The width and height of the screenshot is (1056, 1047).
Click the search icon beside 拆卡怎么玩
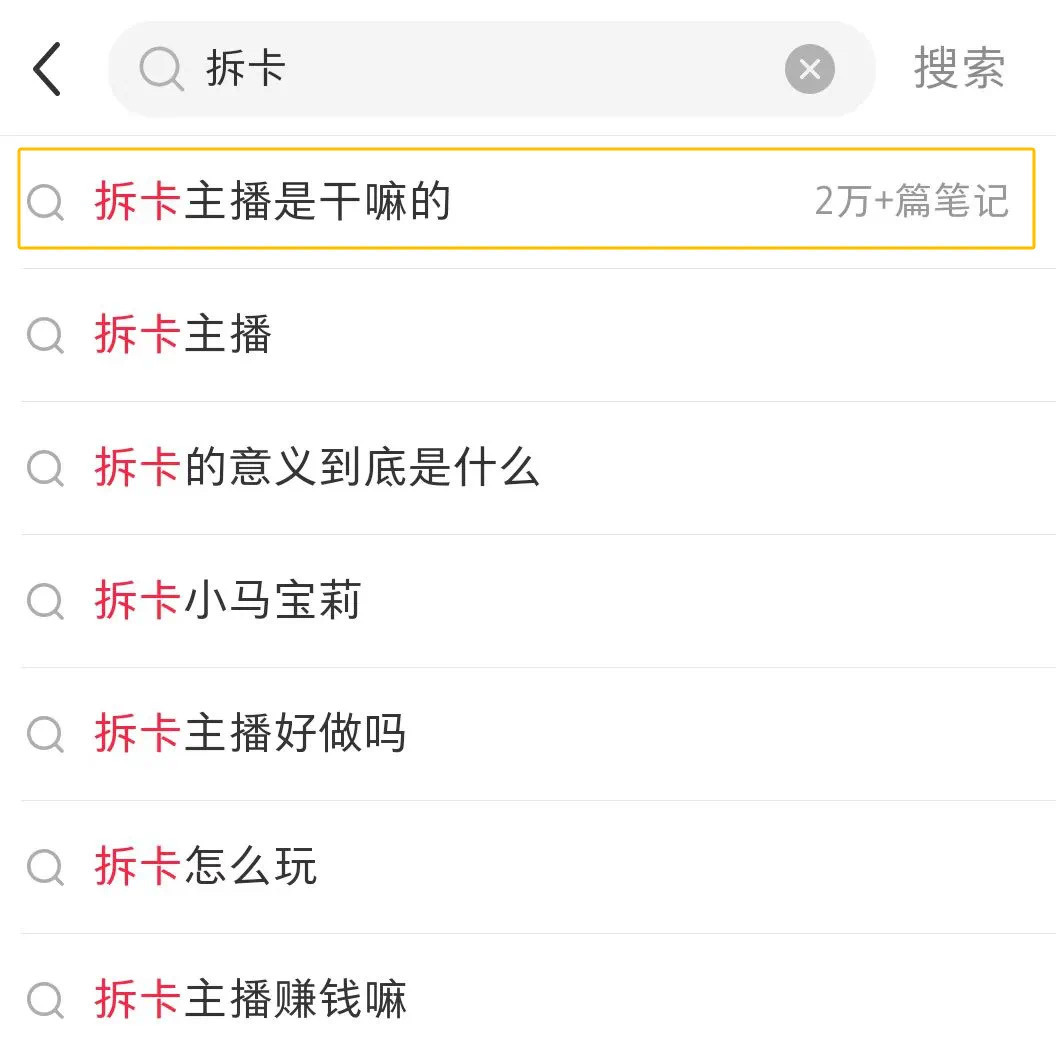point(45,868)
